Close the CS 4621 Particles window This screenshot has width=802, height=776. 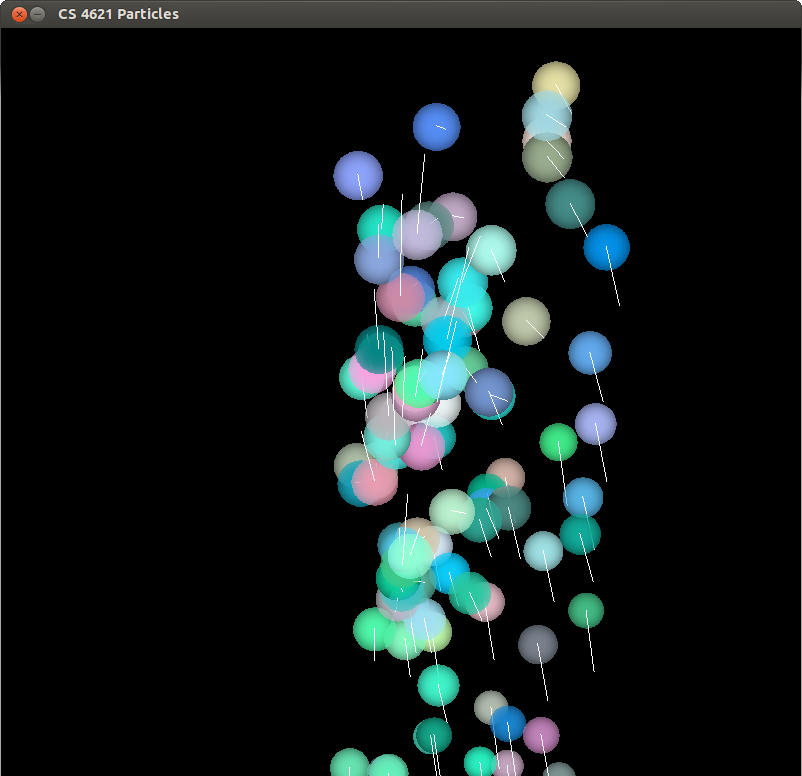pos(18,14)
